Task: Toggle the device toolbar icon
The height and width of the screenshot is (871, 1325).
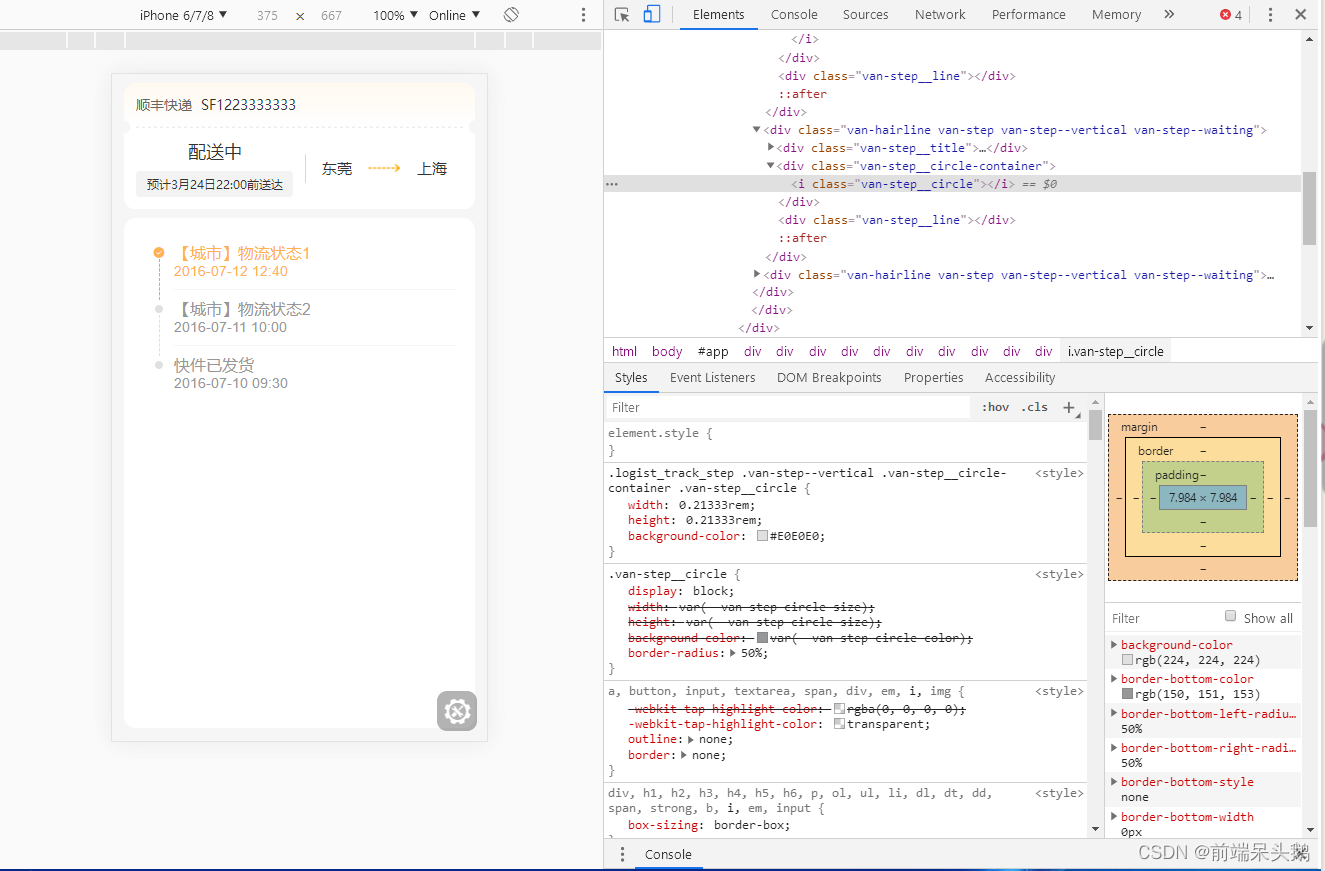Action: pyautogui.click(x=652, y=15)
